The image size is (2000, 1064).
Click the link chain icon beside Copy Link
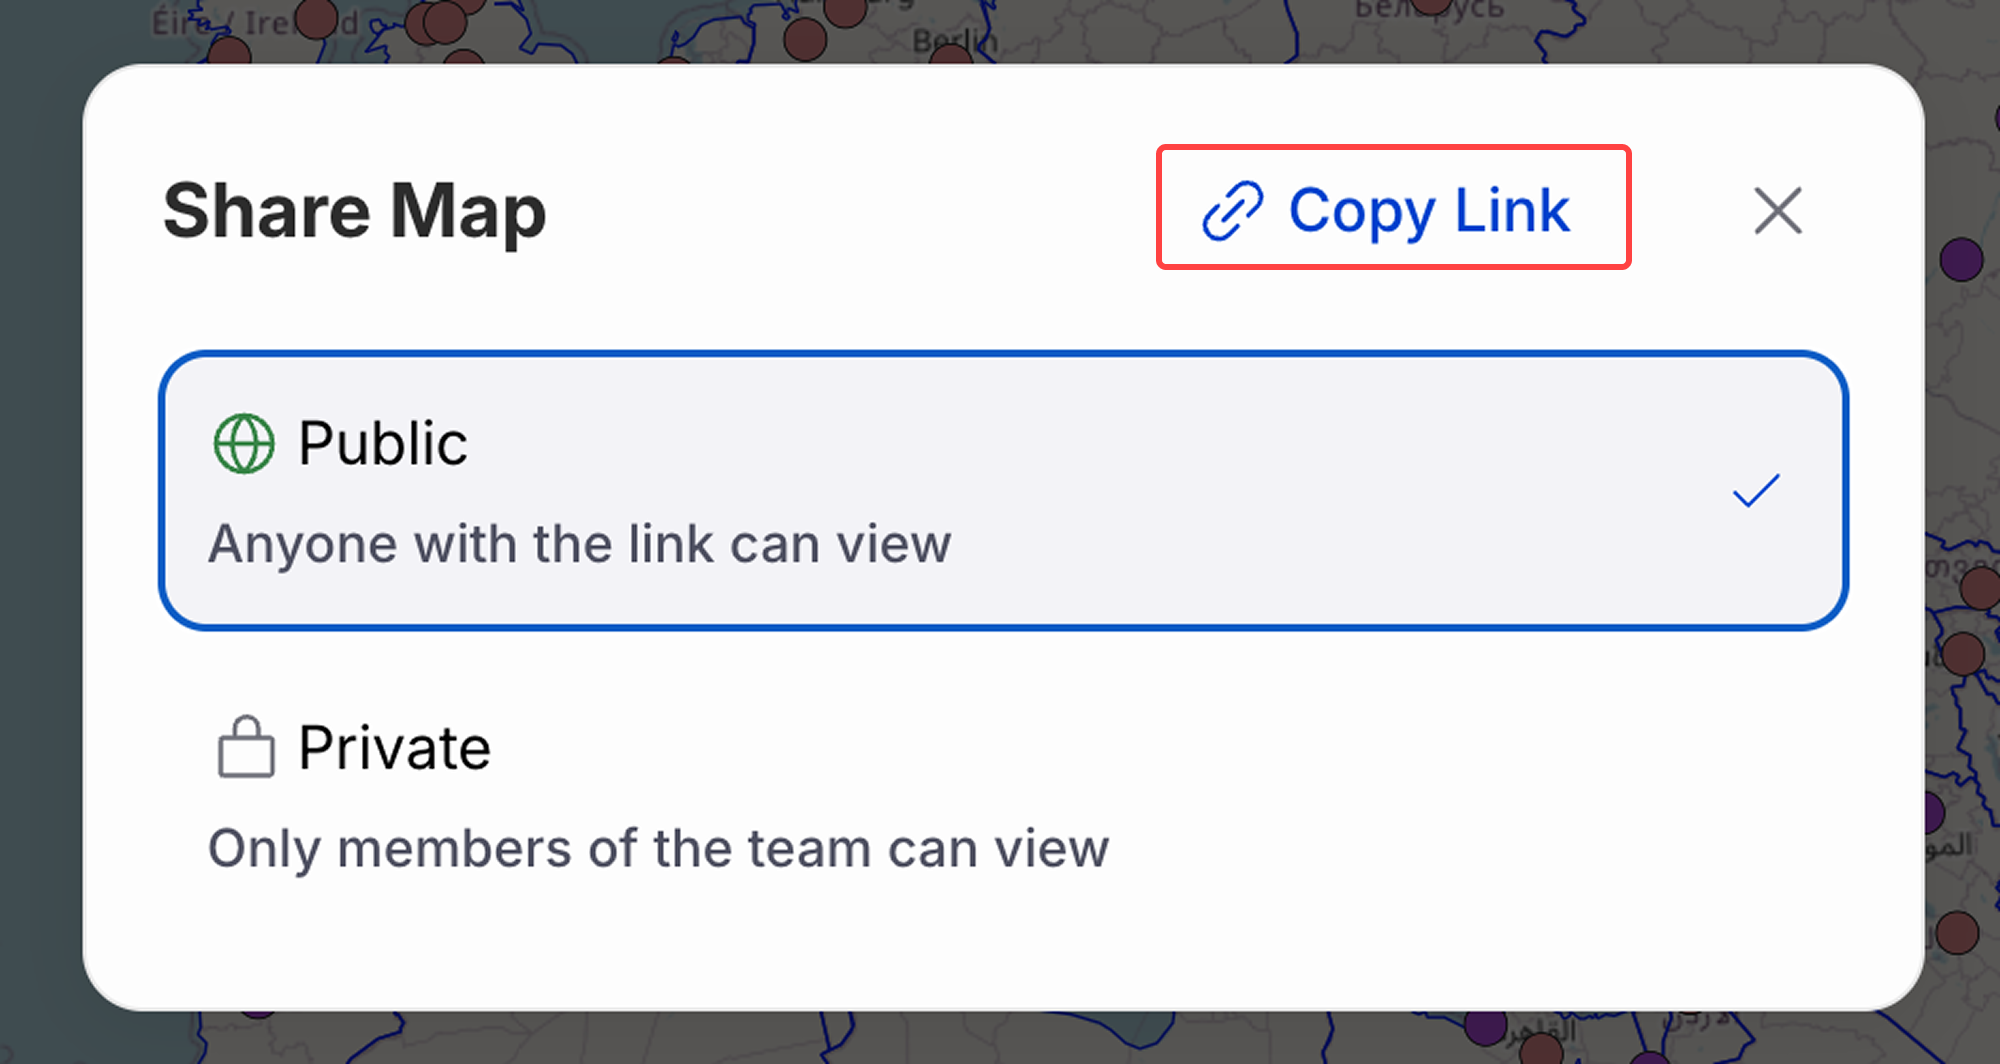coord(1231,209)
